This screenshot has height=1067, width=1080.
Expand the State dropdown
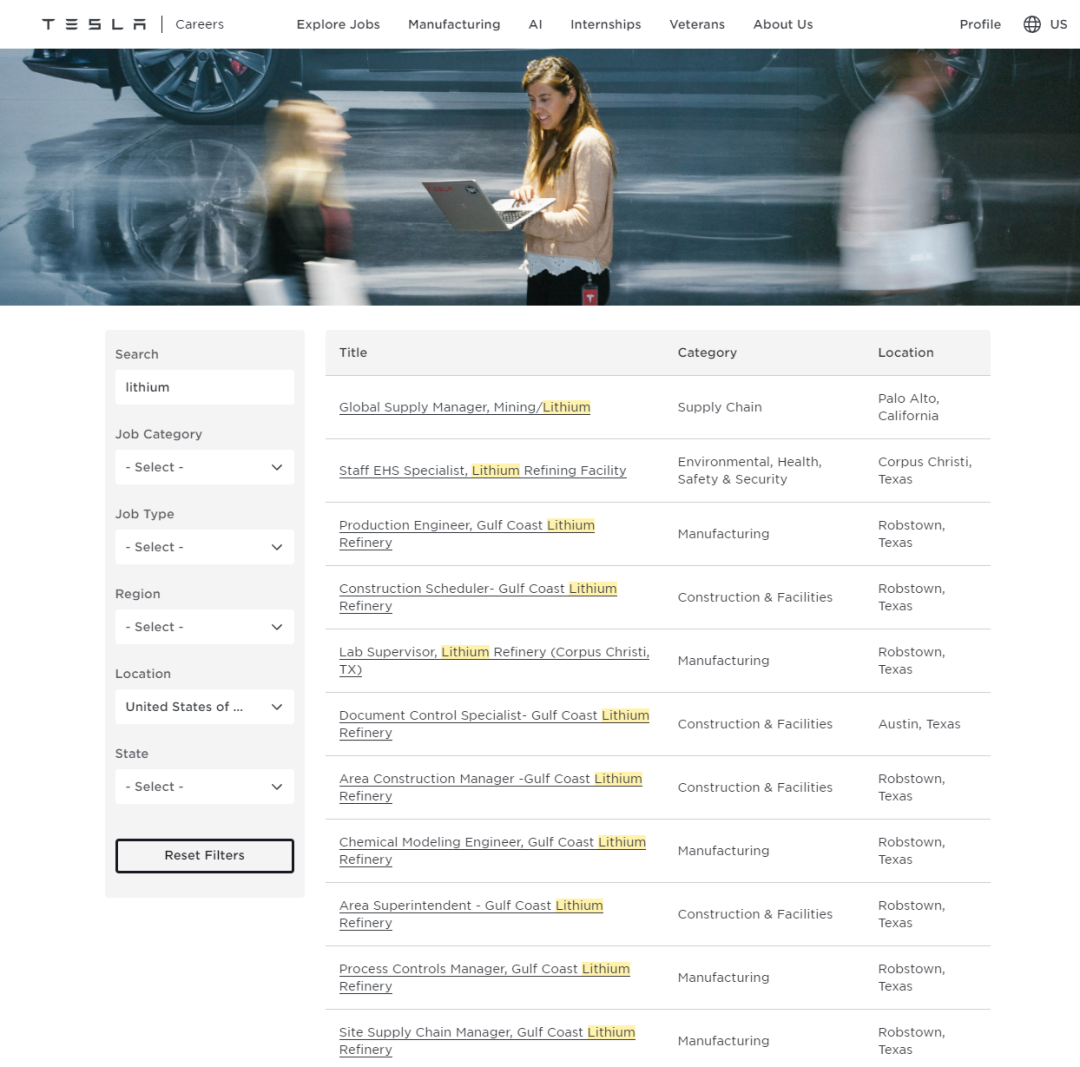point(204,787)
